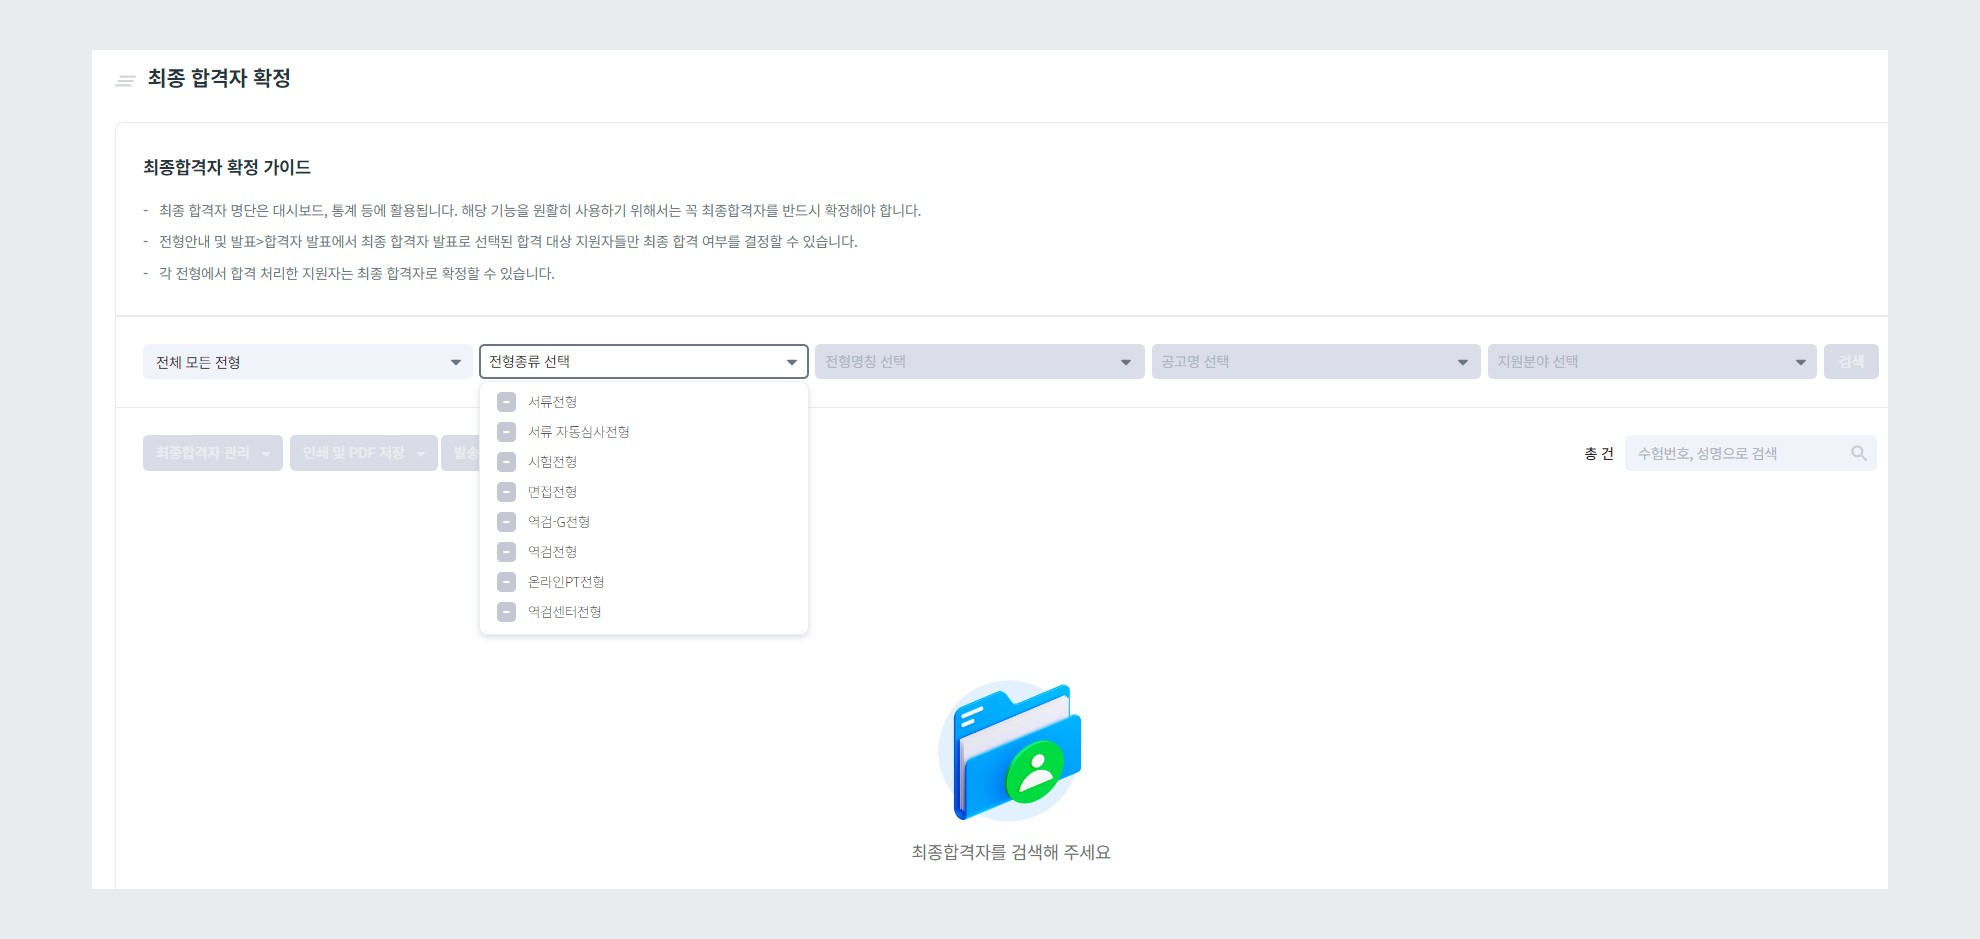Open the 전체 모든 전형 dropdown
The image size is (1980, 939).
[307, 361]
